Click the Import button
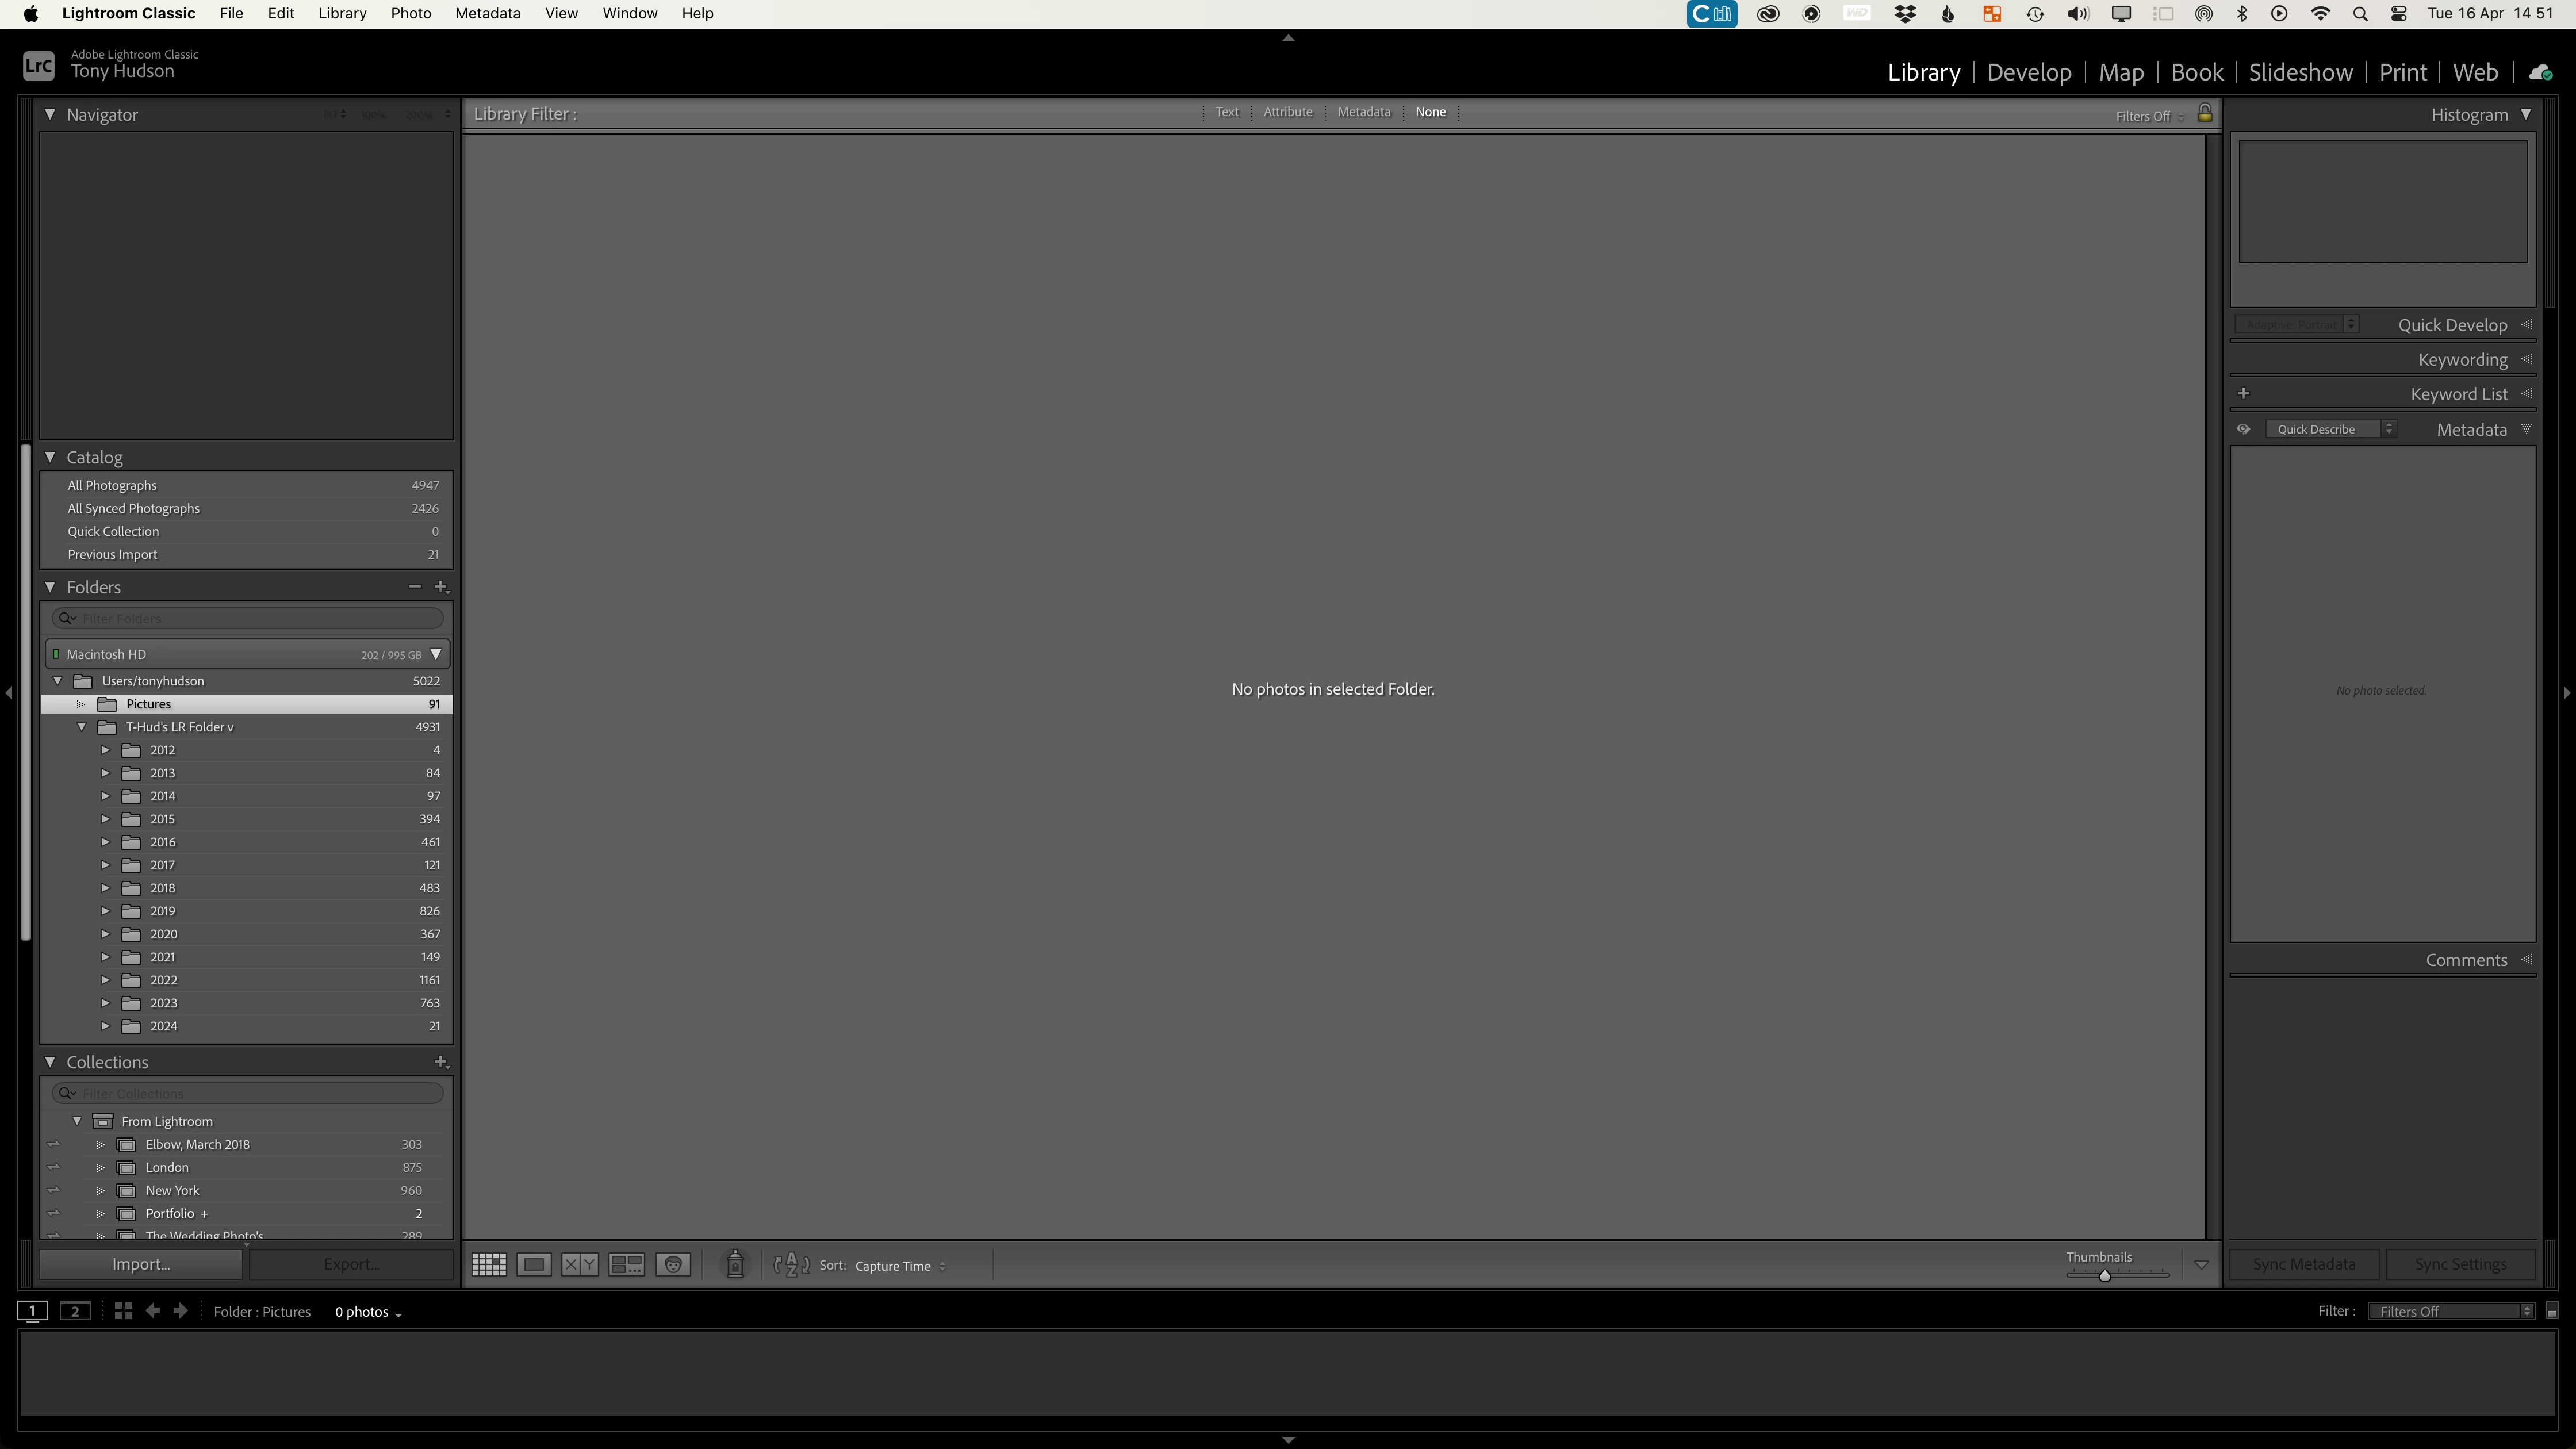Screen dimensions: 2576x1449 click(x=141, y=1264)
